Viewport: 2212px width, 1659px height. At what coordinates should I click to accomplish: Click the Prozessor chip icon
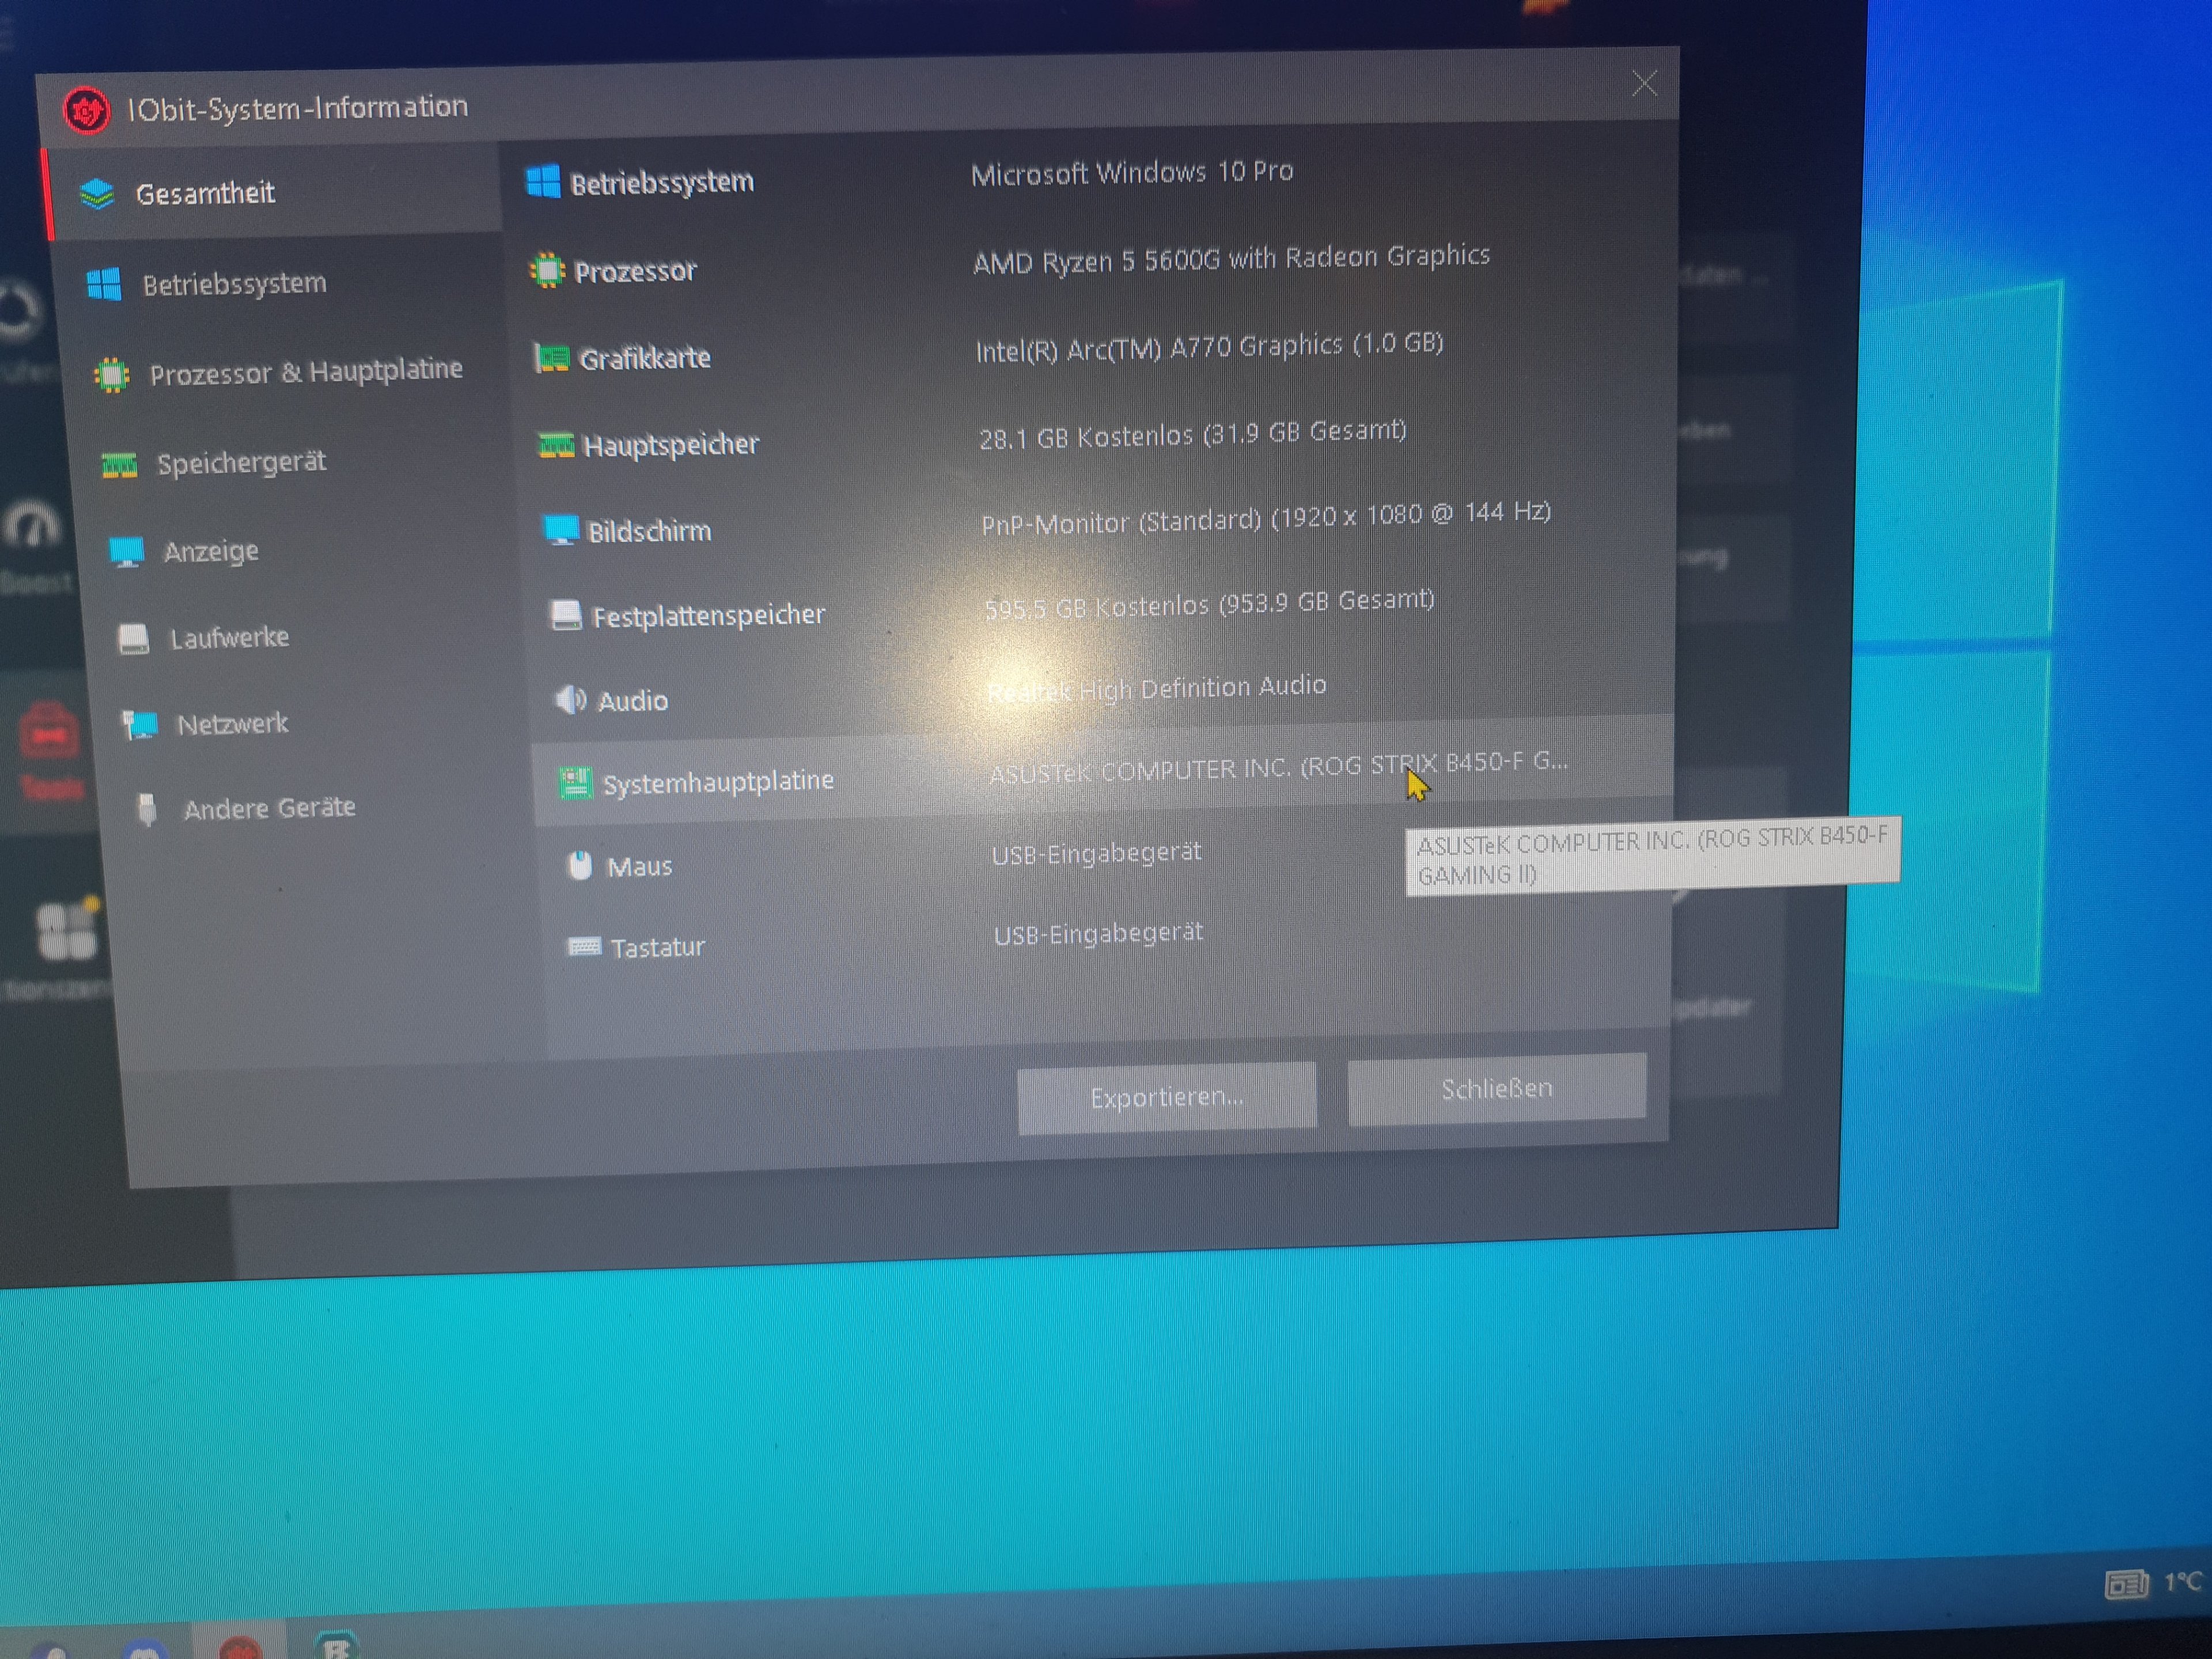(547, 271)
